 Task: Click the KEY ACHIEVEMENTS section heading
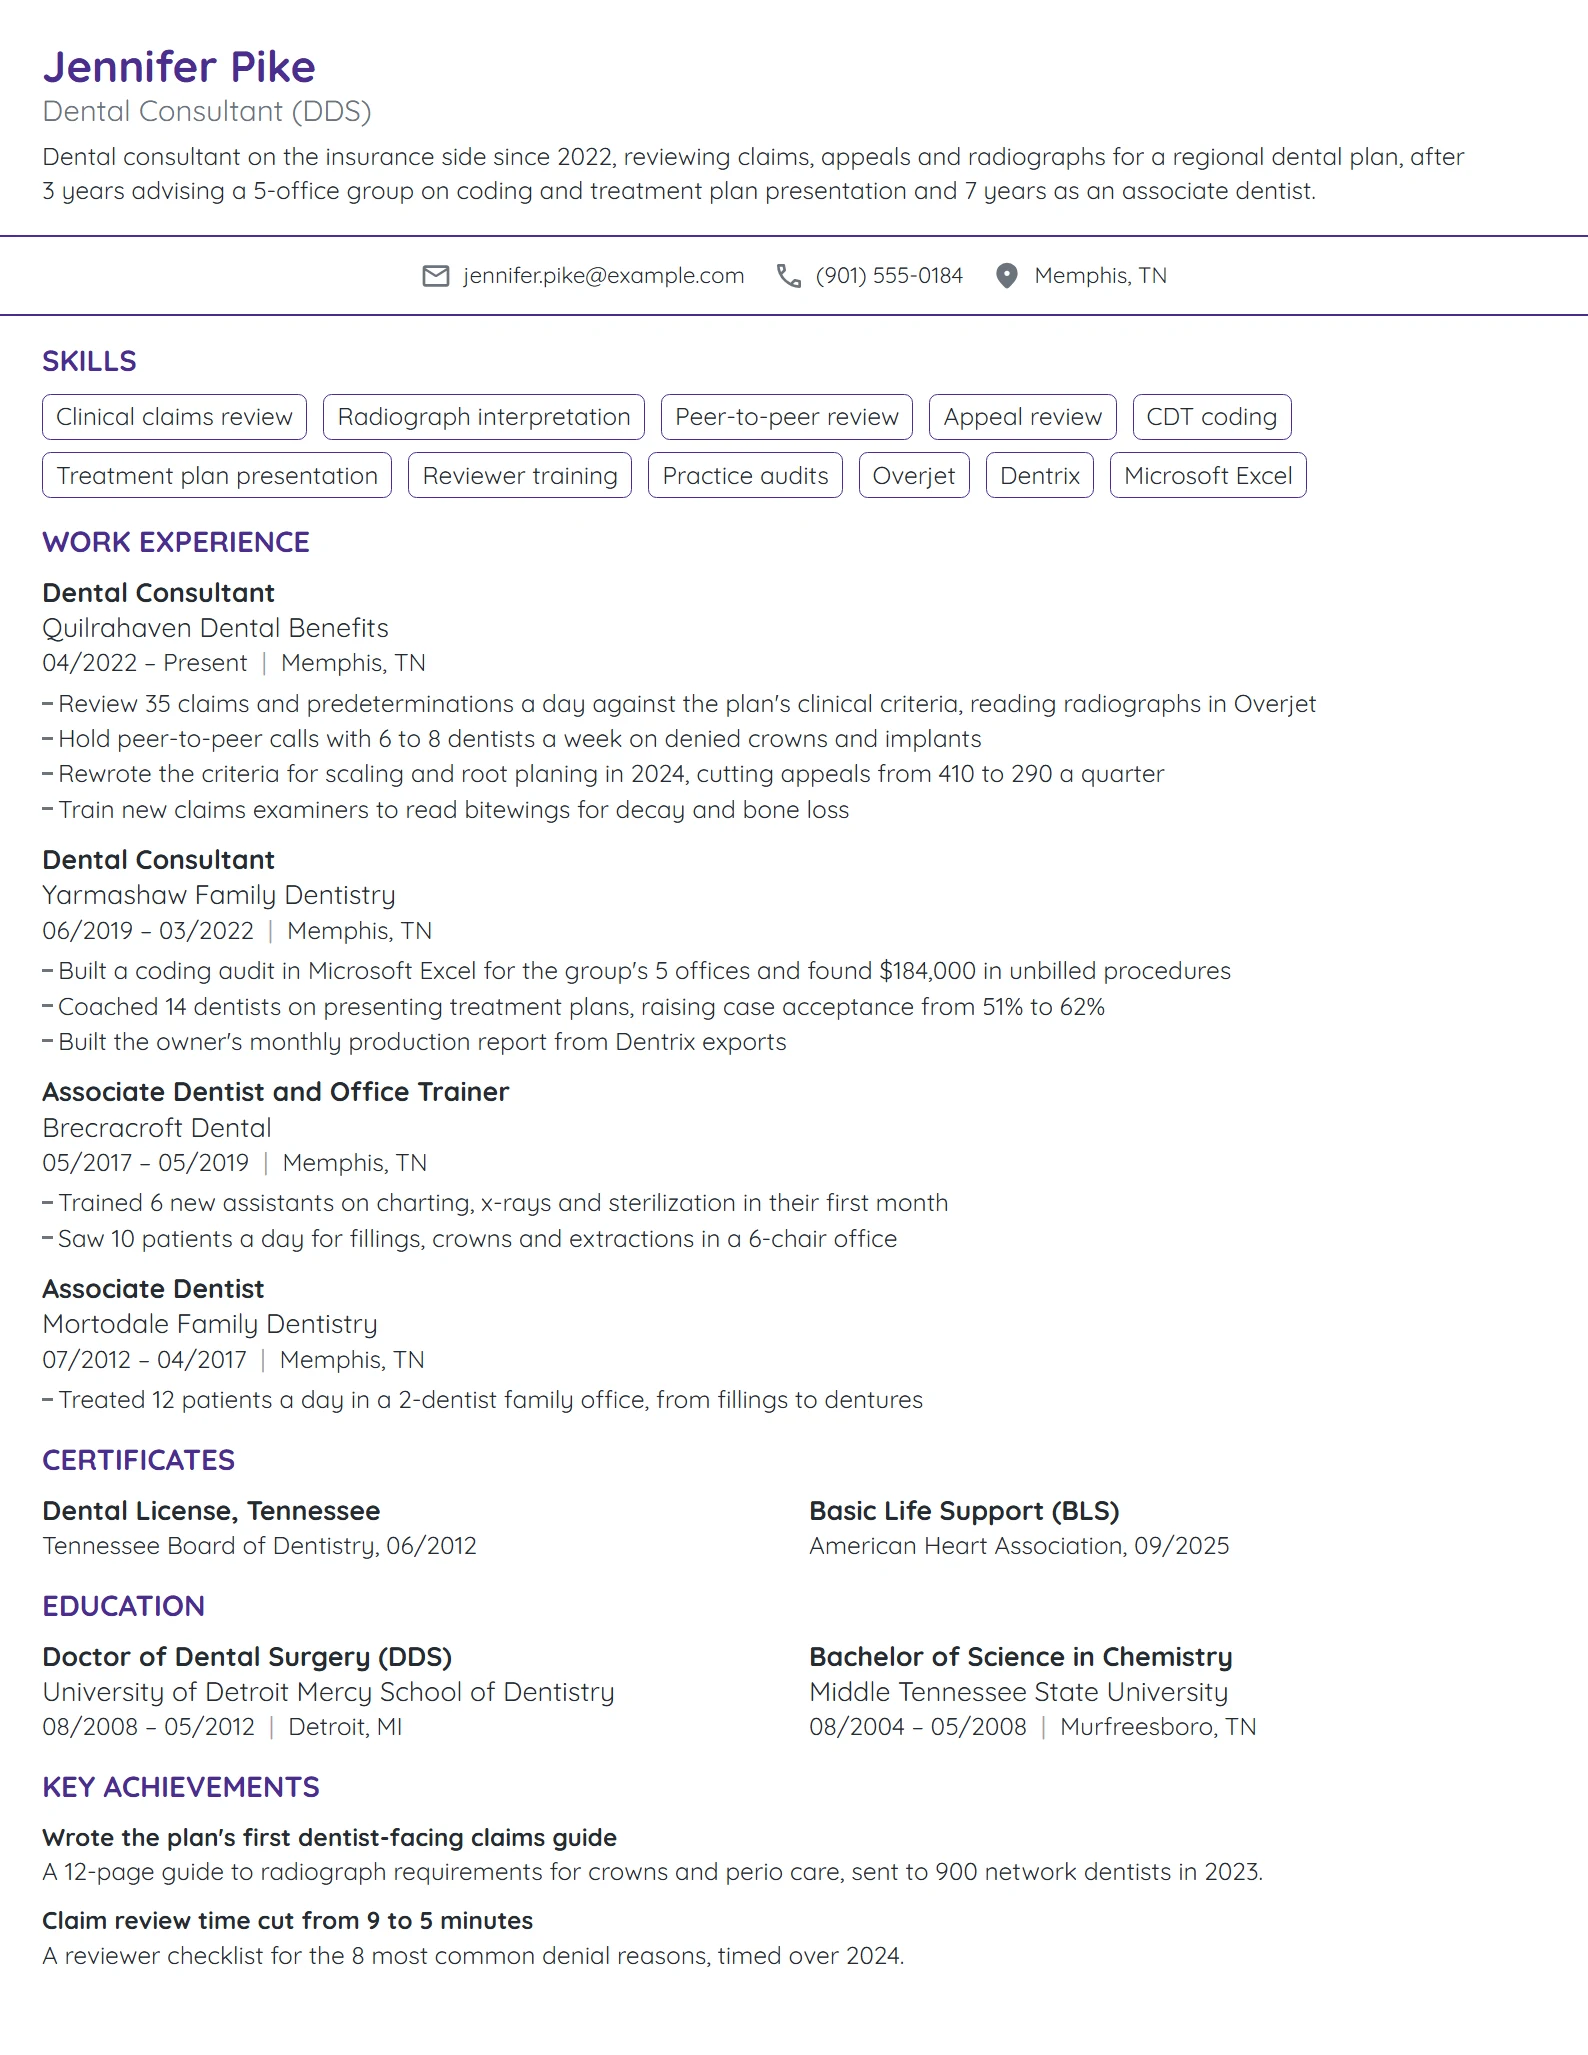click(181, 1787)
